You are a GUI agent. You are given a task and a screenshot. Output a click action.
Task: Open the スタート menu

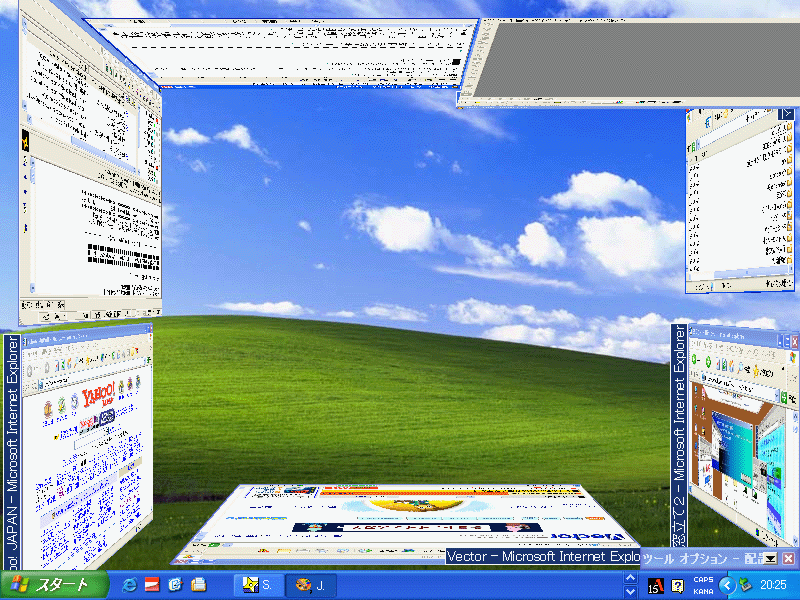[54, 585]
